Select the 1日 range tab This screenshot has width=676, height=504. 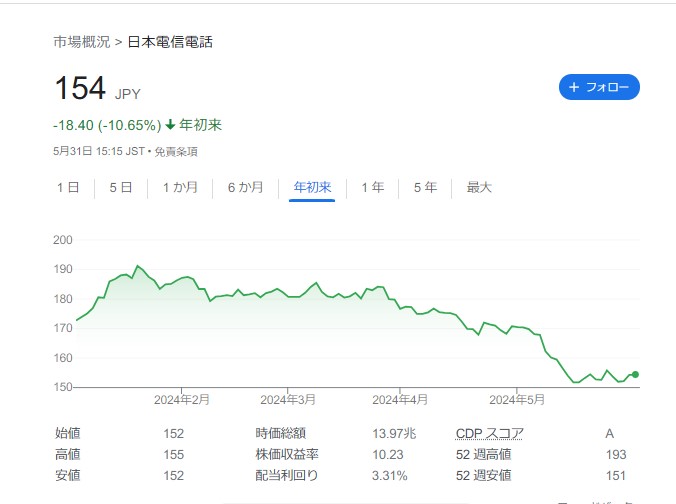pyautogui.click(x=68, y=188)
